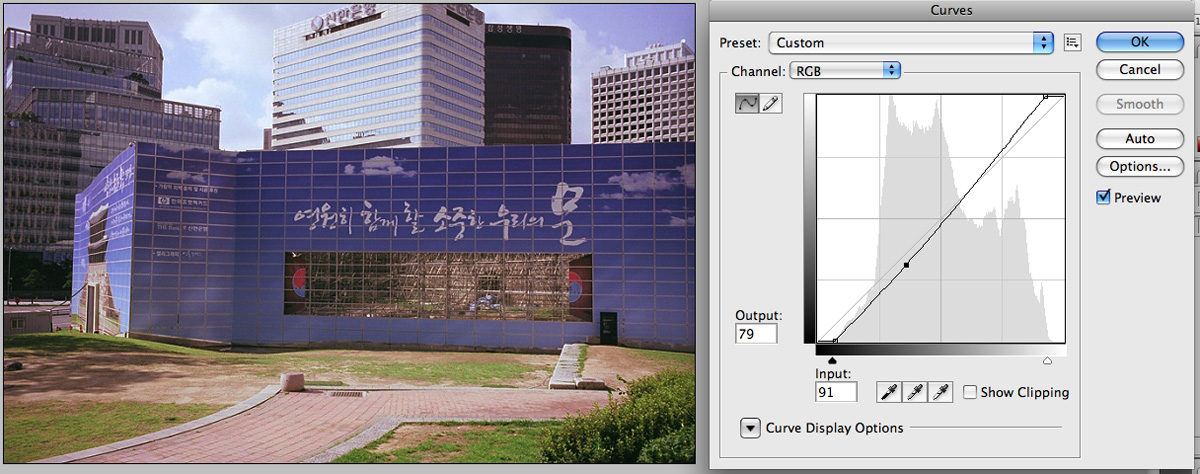
Task: Enable the Show Clipping checkbox
Action: pyautogui.click(x=970, y=393)
